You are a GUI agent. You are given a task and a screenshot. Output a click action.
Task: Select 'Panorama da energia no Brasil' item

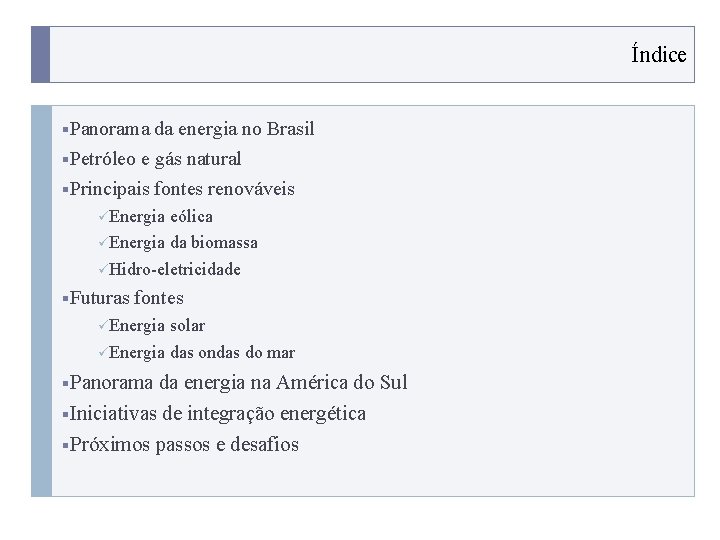[x=192, y=129]
